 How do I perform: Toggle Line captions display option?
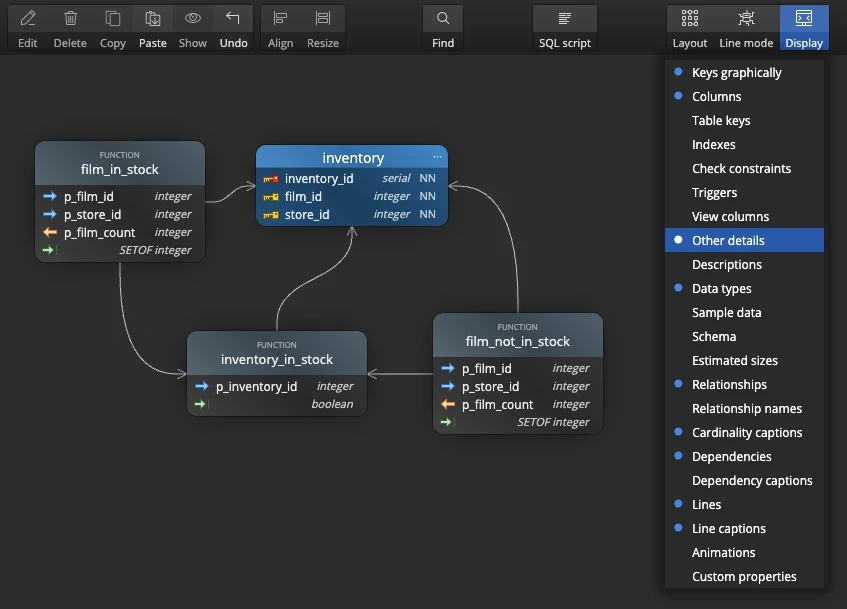point(744,528)
